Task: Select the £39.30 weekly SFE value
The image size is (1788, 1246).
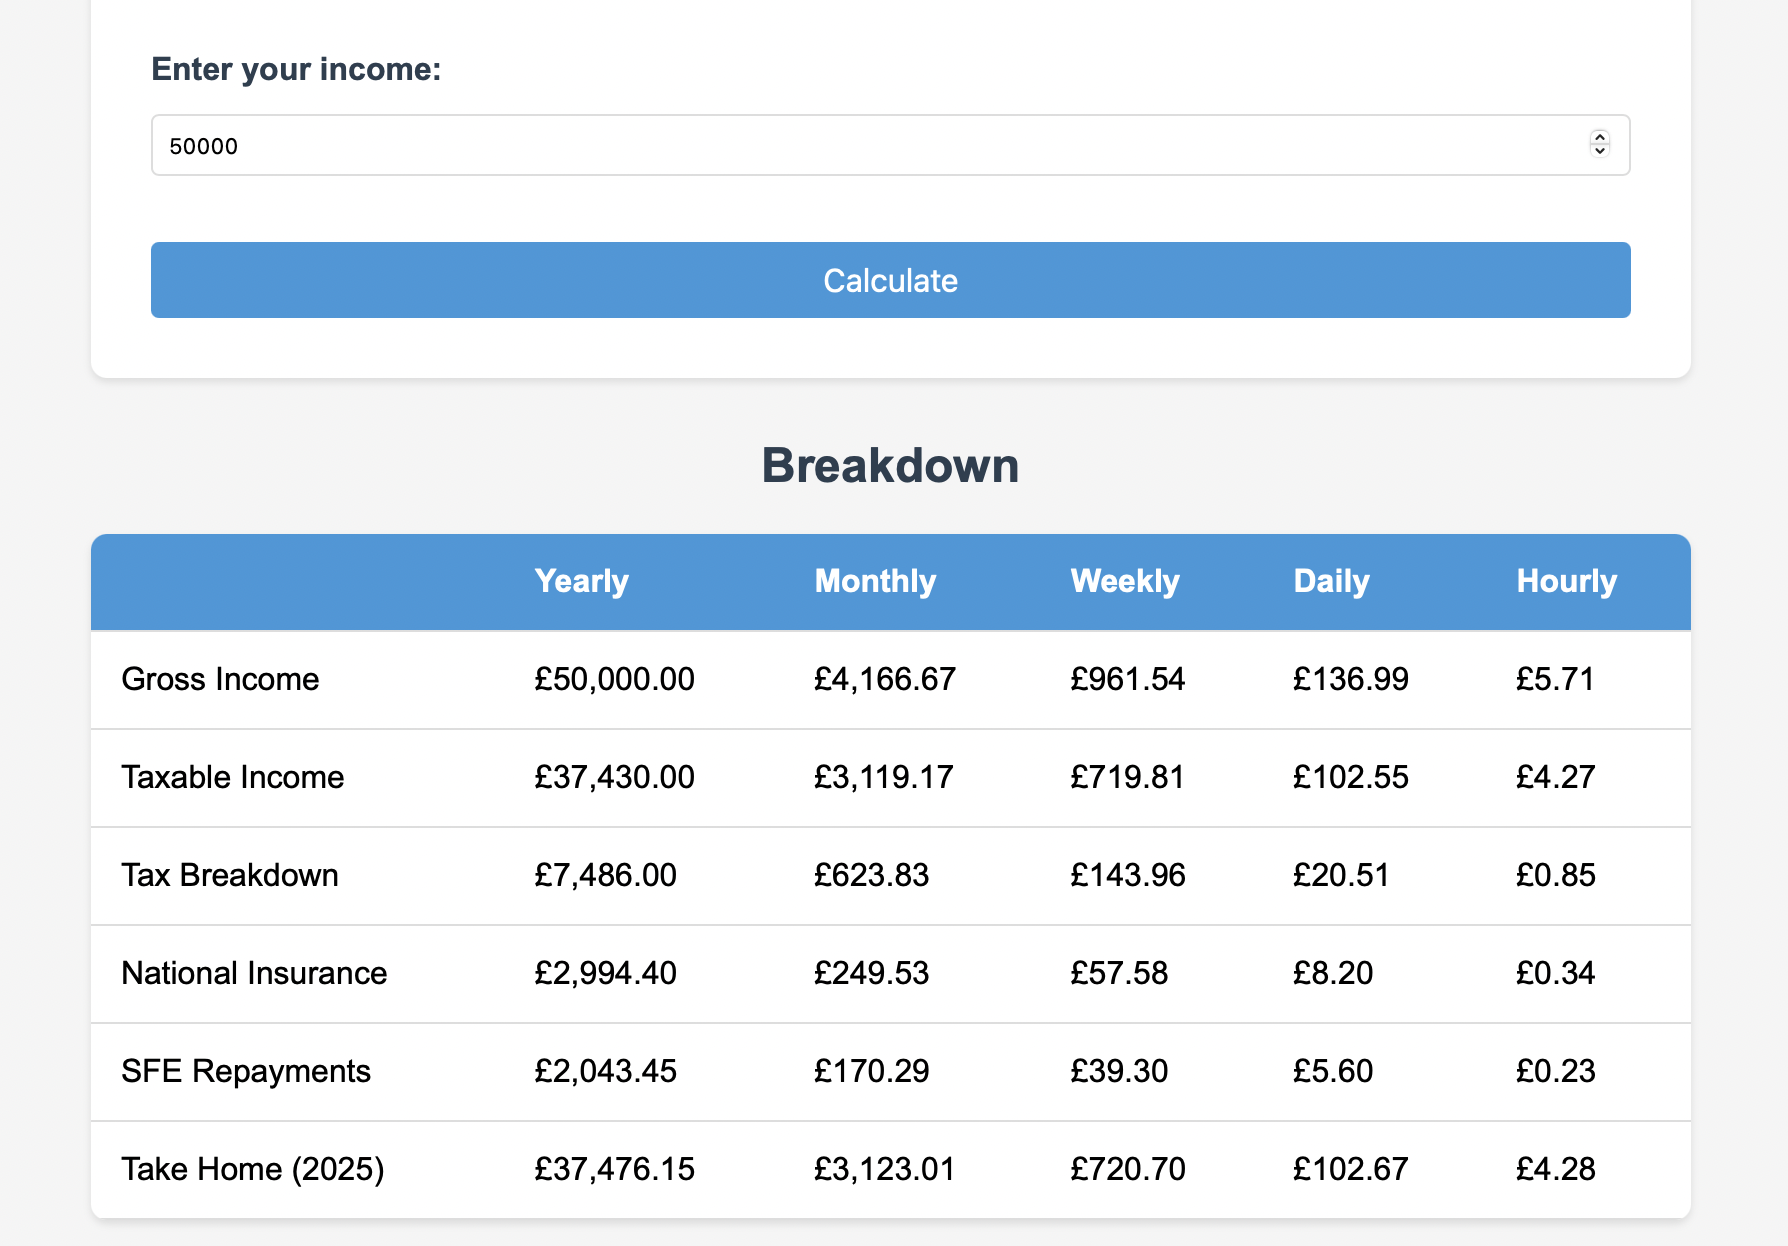Action: point(1118,1071)
